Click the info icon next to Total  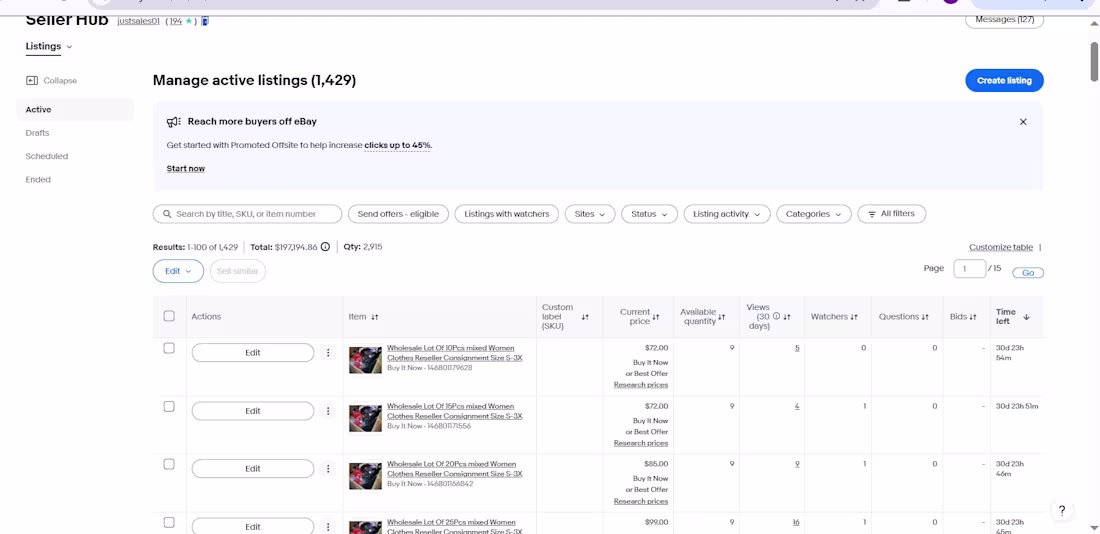click(326, 247)
